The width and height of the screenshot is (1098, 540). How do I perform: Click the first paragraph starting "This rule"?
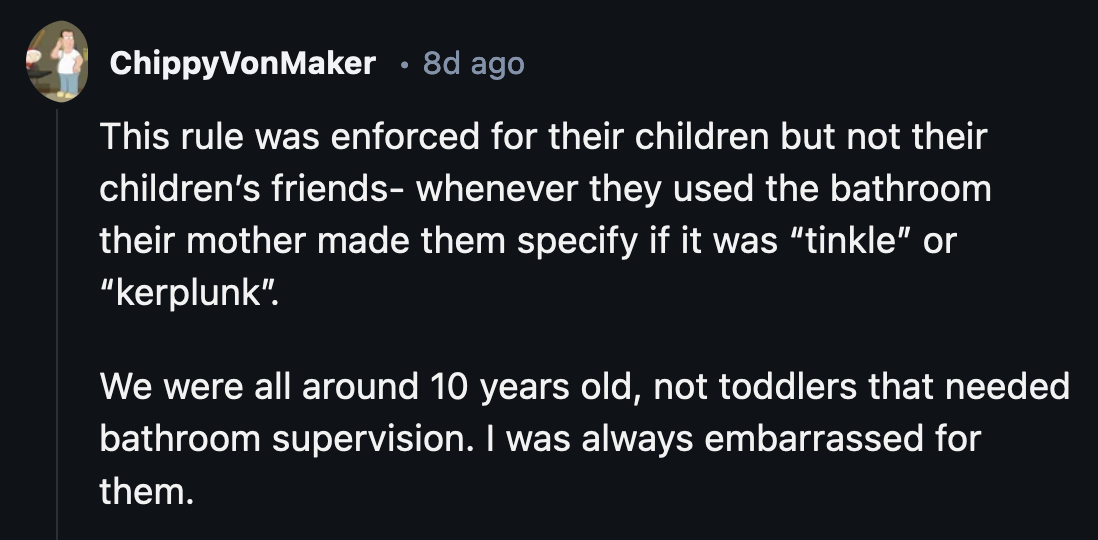pyautogui.click(x=540, y=190)
